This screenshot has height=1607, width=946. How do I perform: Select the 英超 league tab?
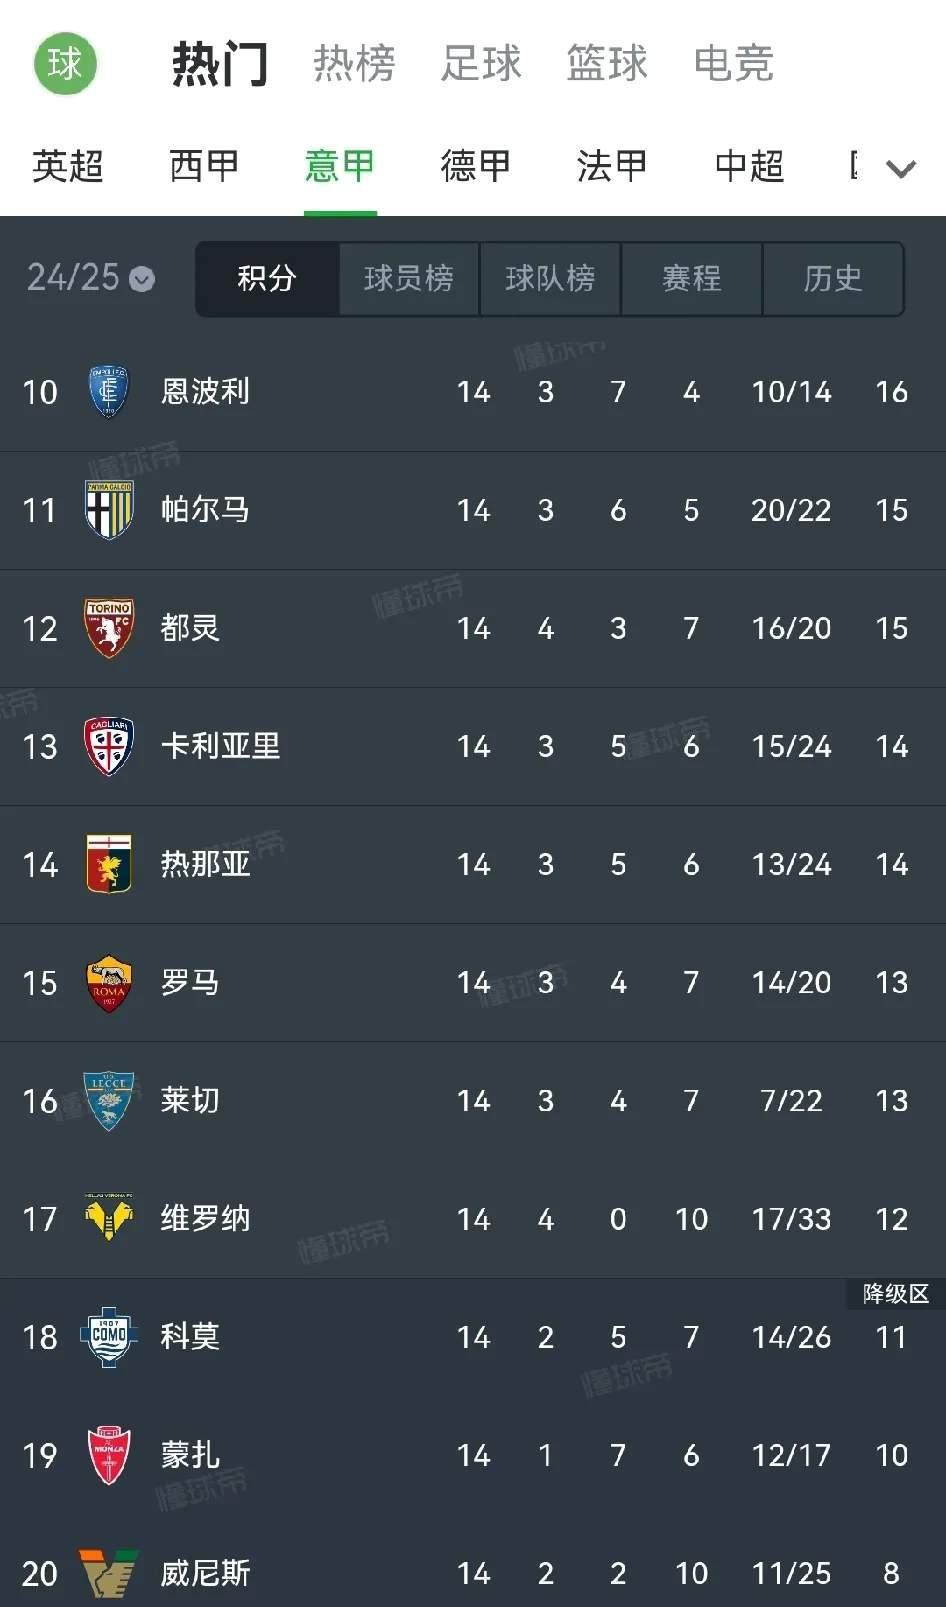click(68, 166)
